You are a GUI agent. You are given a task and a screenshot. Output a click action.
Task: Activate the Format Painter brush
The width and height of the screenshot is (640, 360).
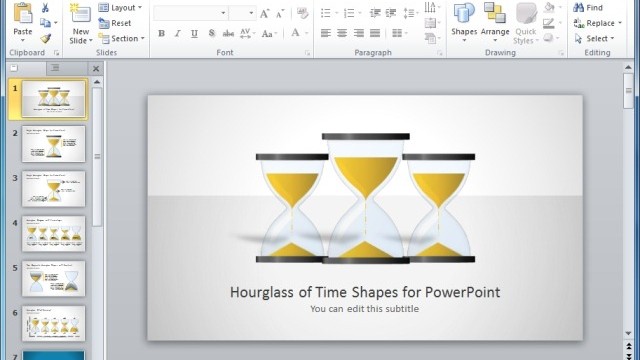pos(45,38)
